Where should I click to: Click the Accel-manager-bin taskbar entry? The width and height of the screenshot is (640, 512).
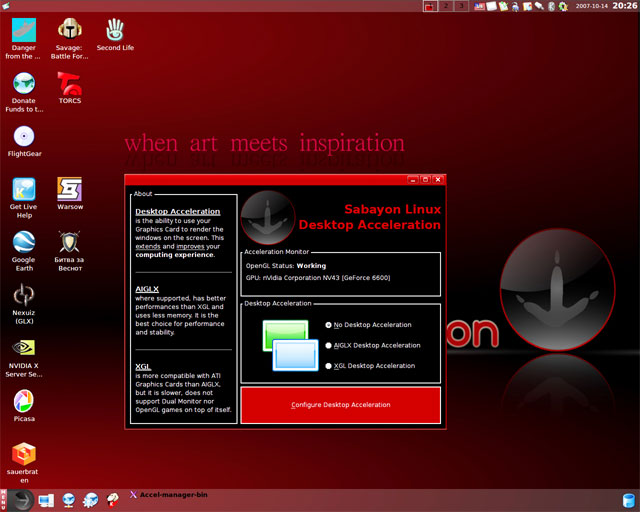click(x=169, y=495)
